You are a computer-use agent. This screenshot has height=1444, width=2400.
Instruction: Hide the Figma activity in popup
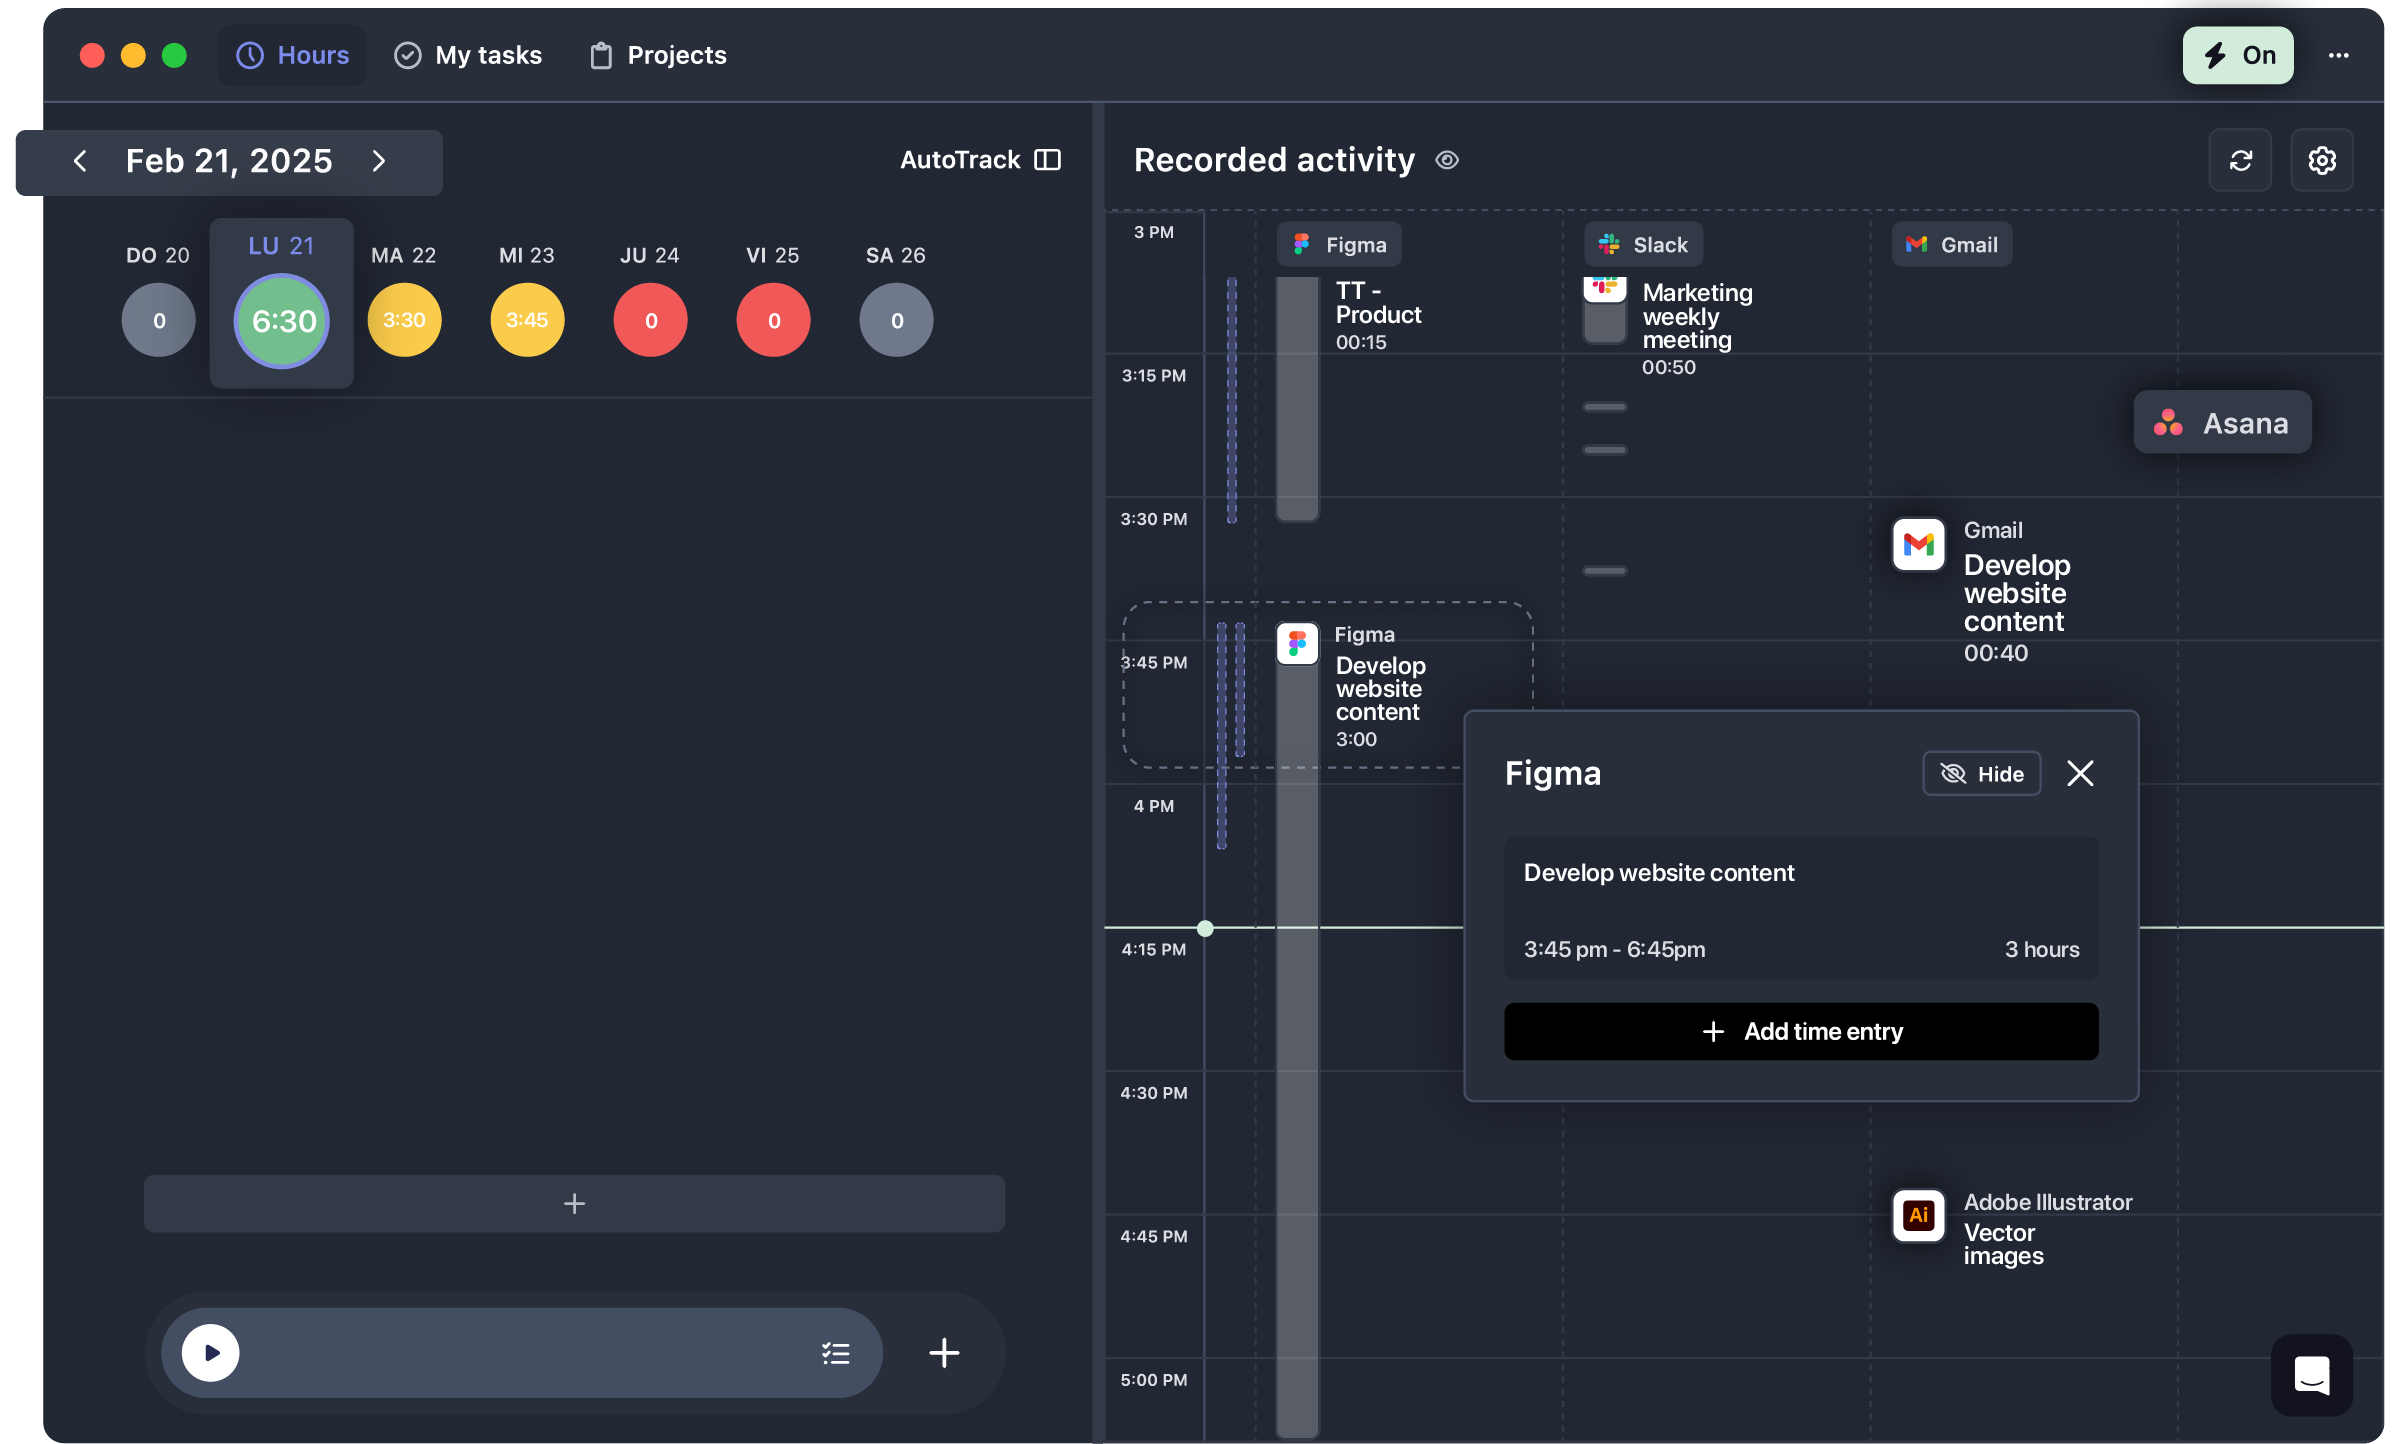pyautogui.click(x=1981, y=774)
